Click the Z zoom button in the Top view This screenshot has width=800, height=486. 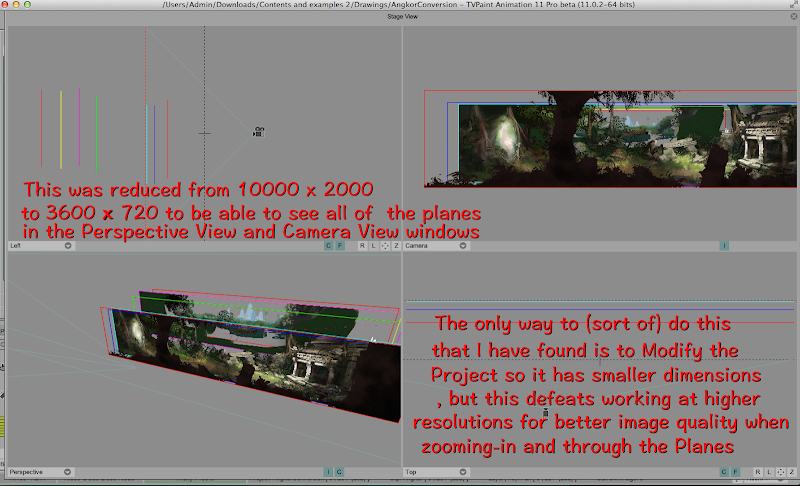(x=792, y=472)
